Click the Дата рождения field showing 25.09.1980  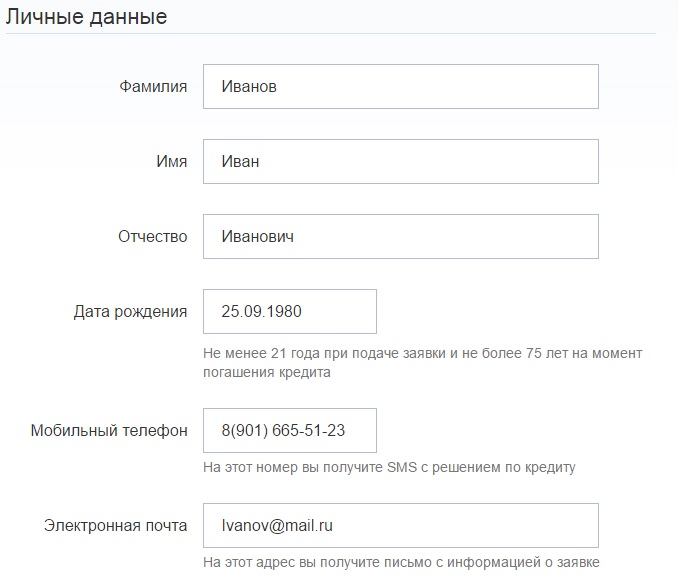point(289,312)
